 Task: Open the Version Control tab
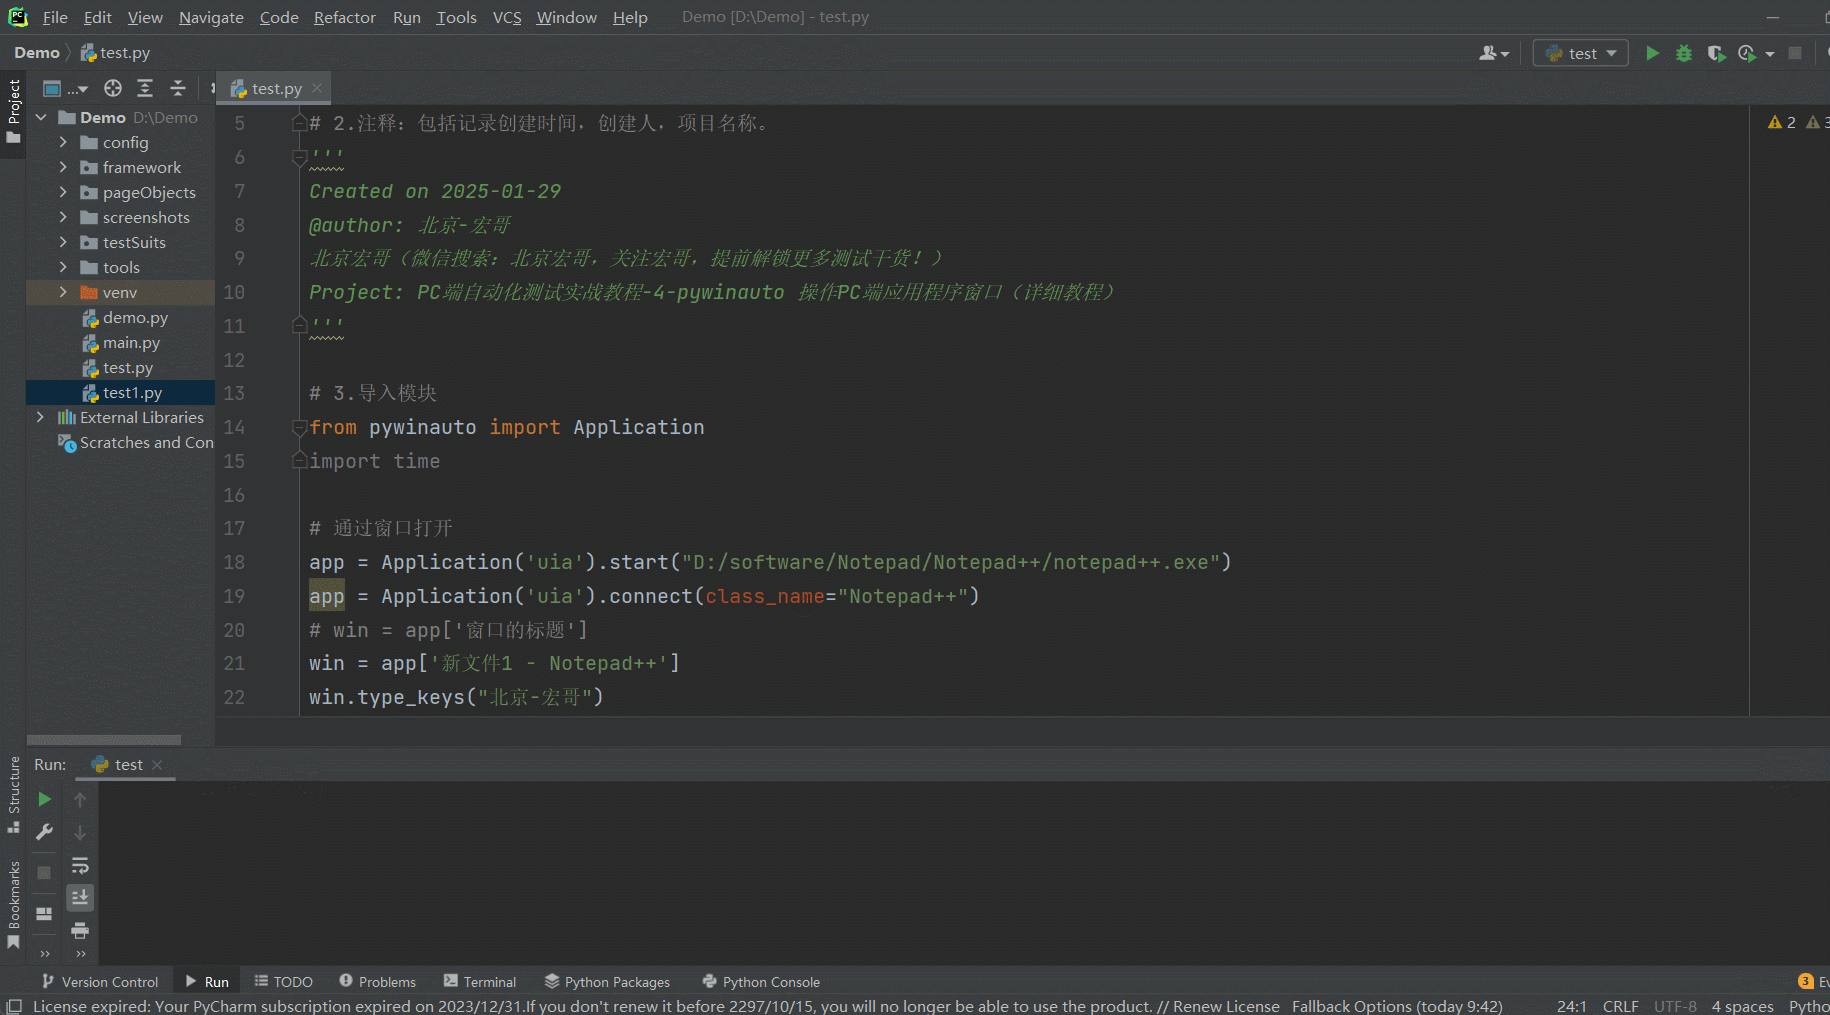(100, 982)
